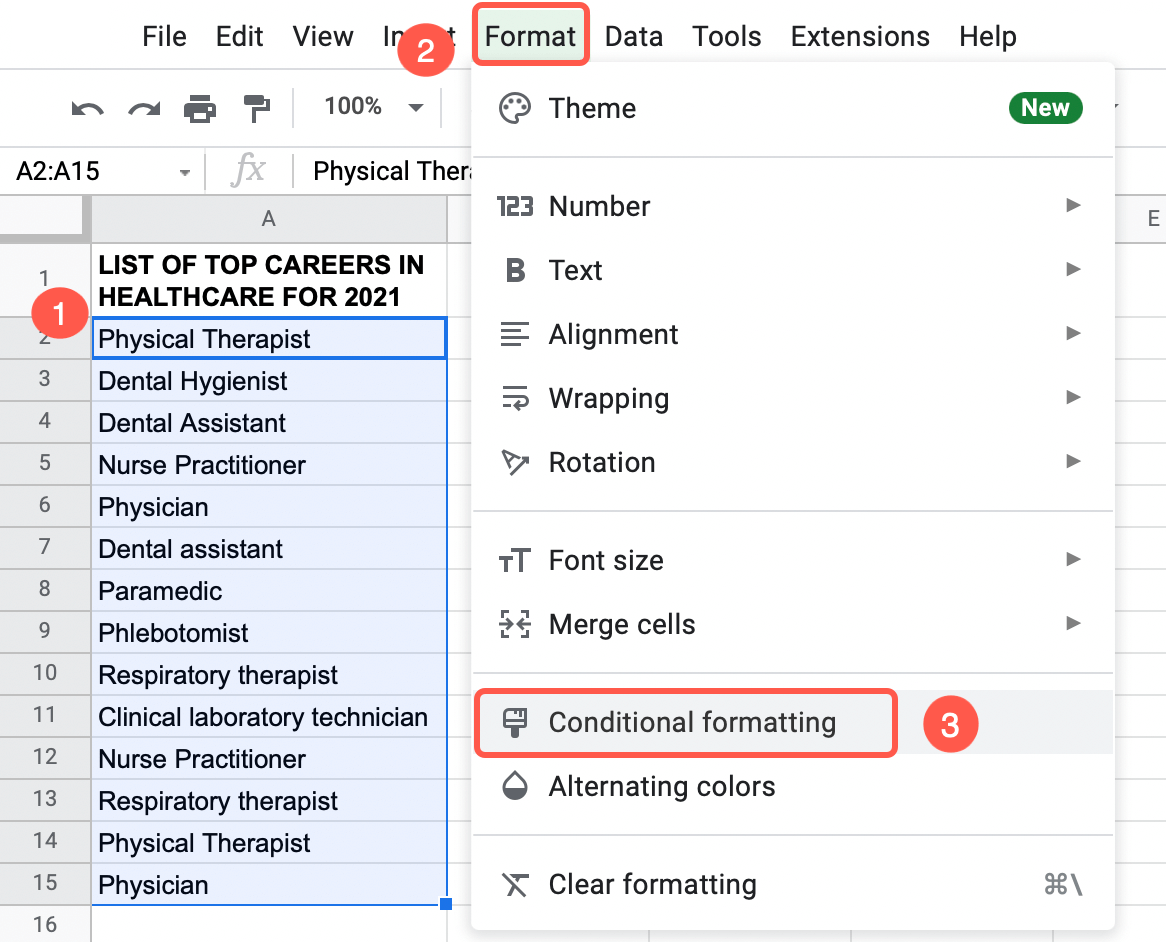Click the Theme palette icon
This screenshot has width=1168, height=942.
[515, 108]
